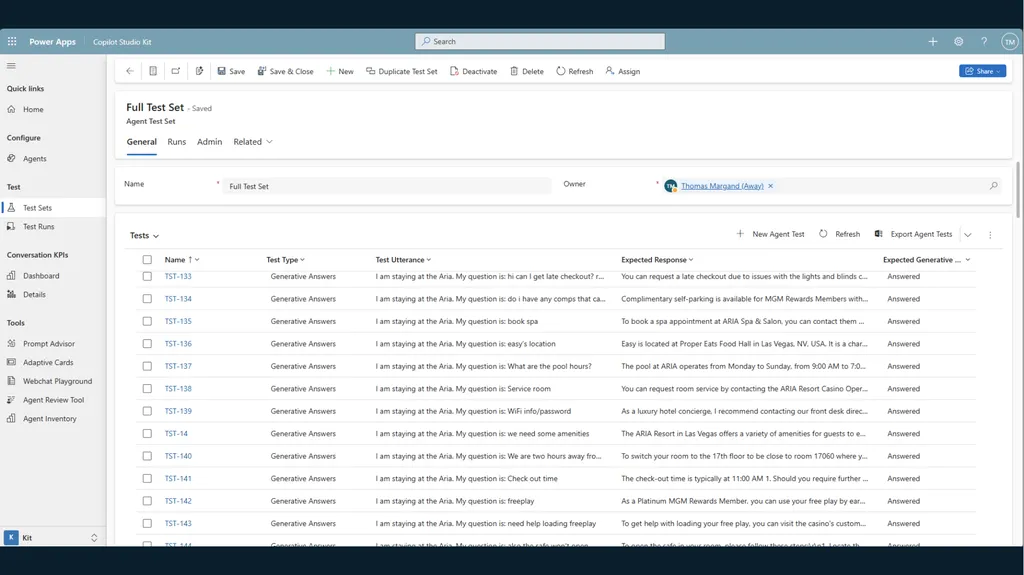Click the Owner lookup search icon
1024x575 pixels.
(x=993, y=186)
